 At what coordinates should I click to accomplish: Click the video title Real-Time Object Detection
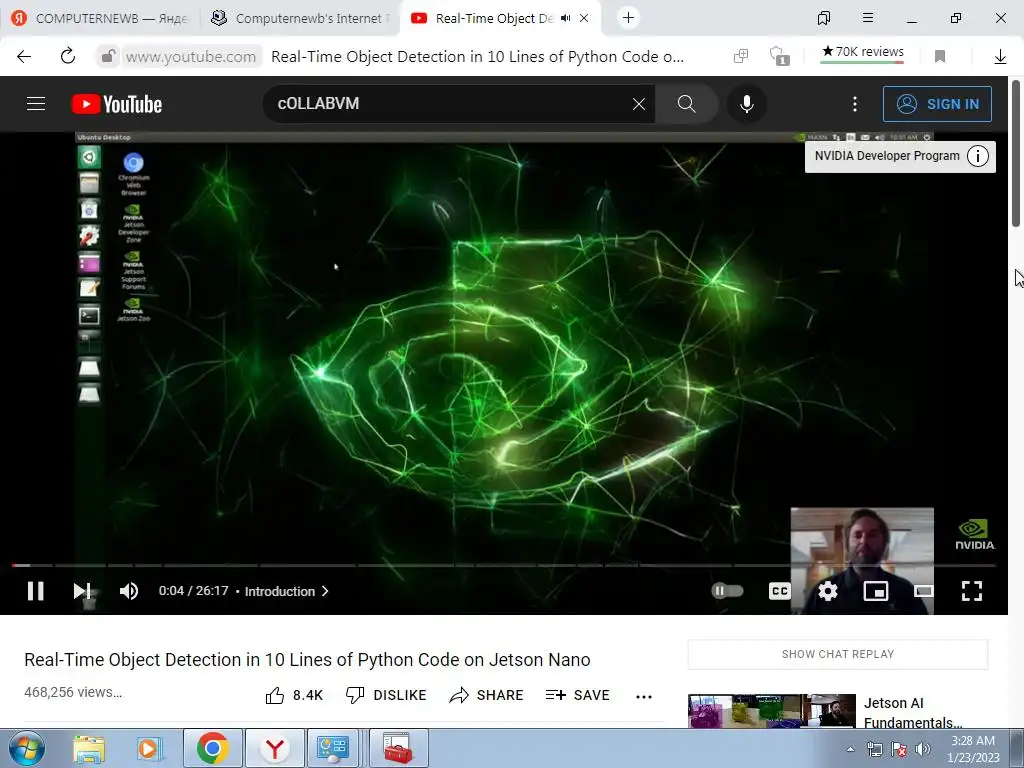coord(307,660)
